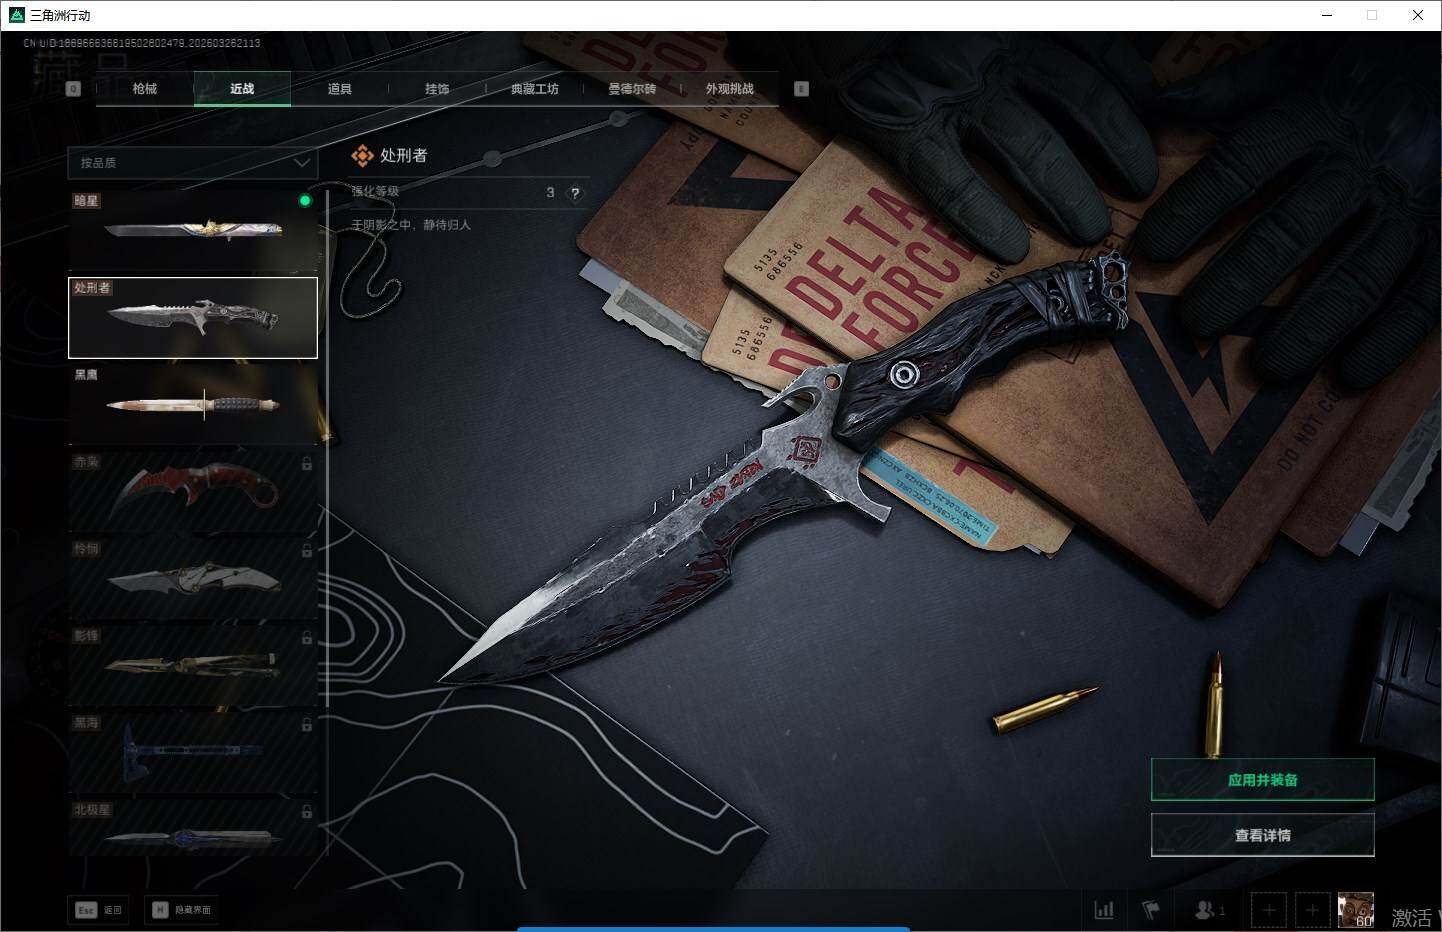Select the 黑鹰 knife thumbnail

point(193,405)
